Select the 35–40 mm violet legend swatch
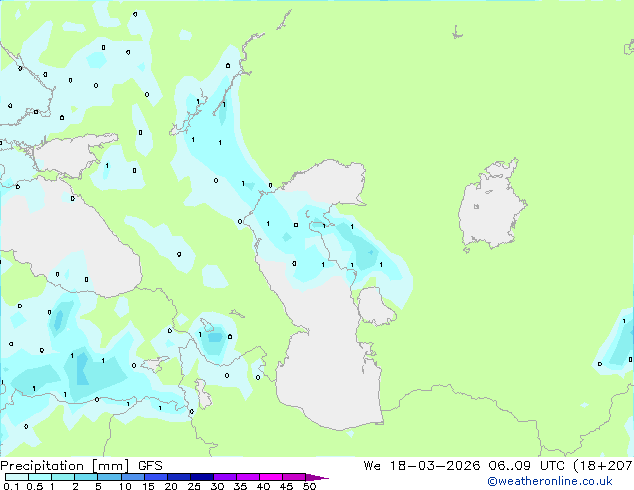This screenshot has width=634, height=490. point(248,477)
